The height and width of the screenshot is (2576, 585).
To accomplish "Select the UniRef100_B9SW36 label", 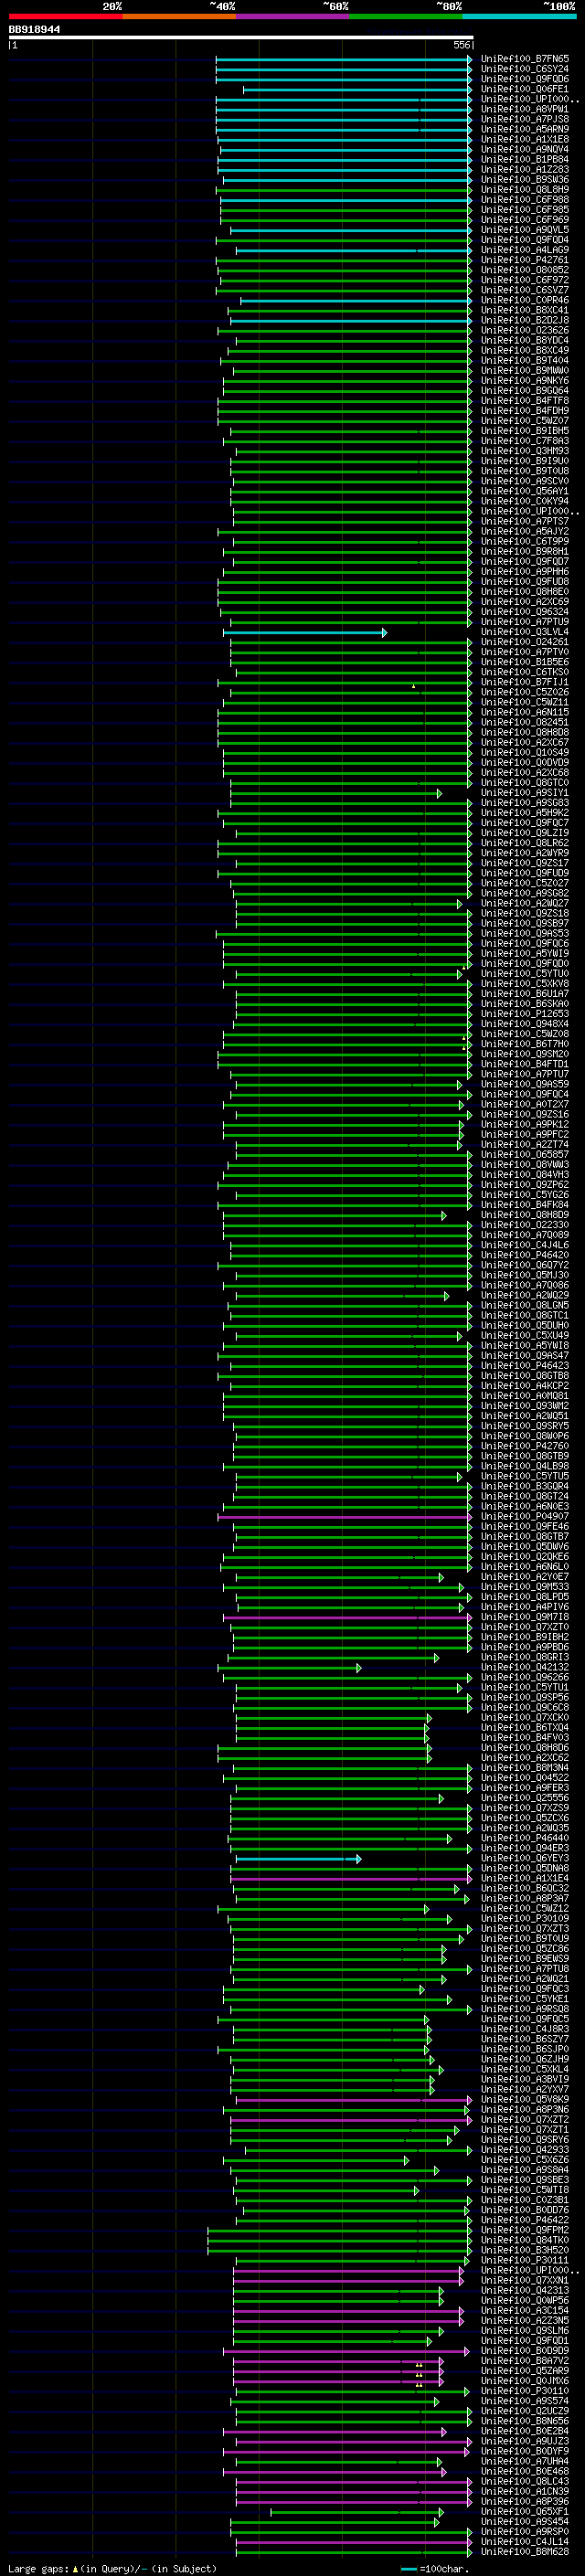I will click(525, 179).
